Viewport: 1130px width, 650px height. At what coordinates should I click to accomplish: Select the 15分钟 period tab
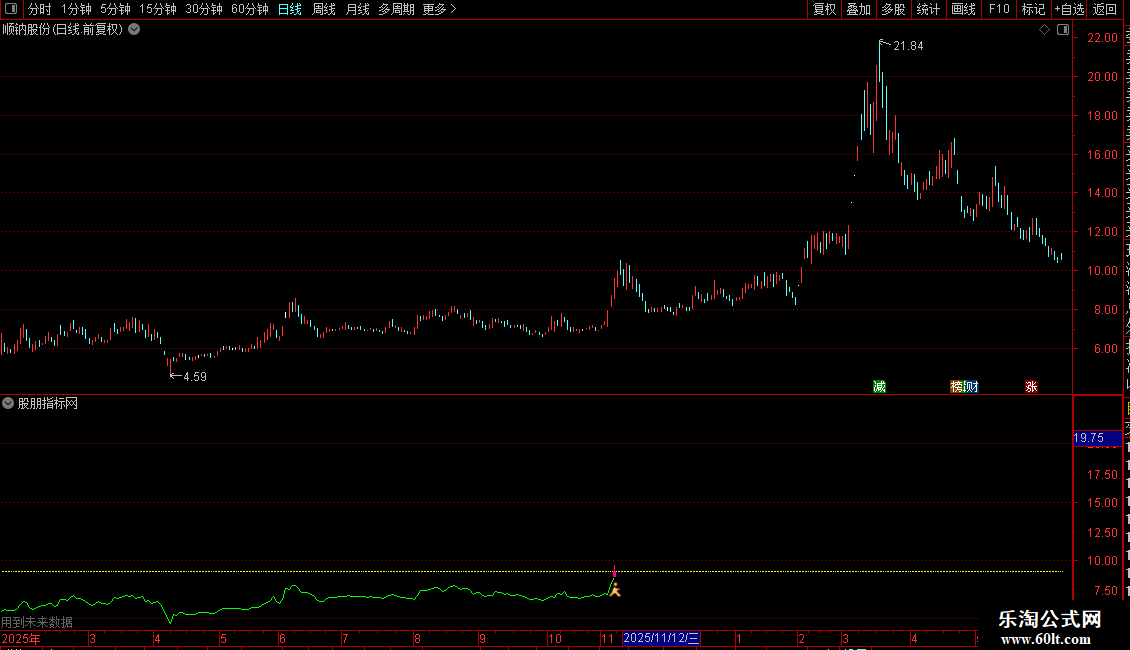click(x=158, y=9)
